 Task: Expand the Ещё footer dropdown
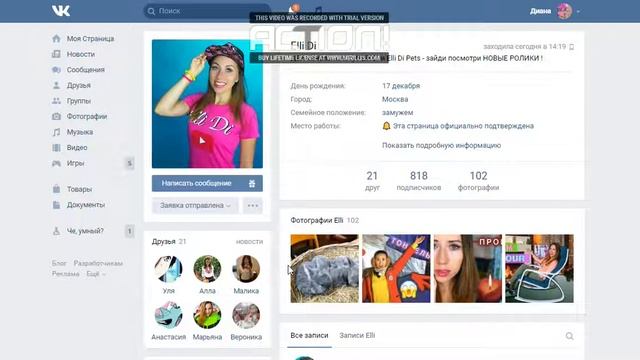(96, 274)
